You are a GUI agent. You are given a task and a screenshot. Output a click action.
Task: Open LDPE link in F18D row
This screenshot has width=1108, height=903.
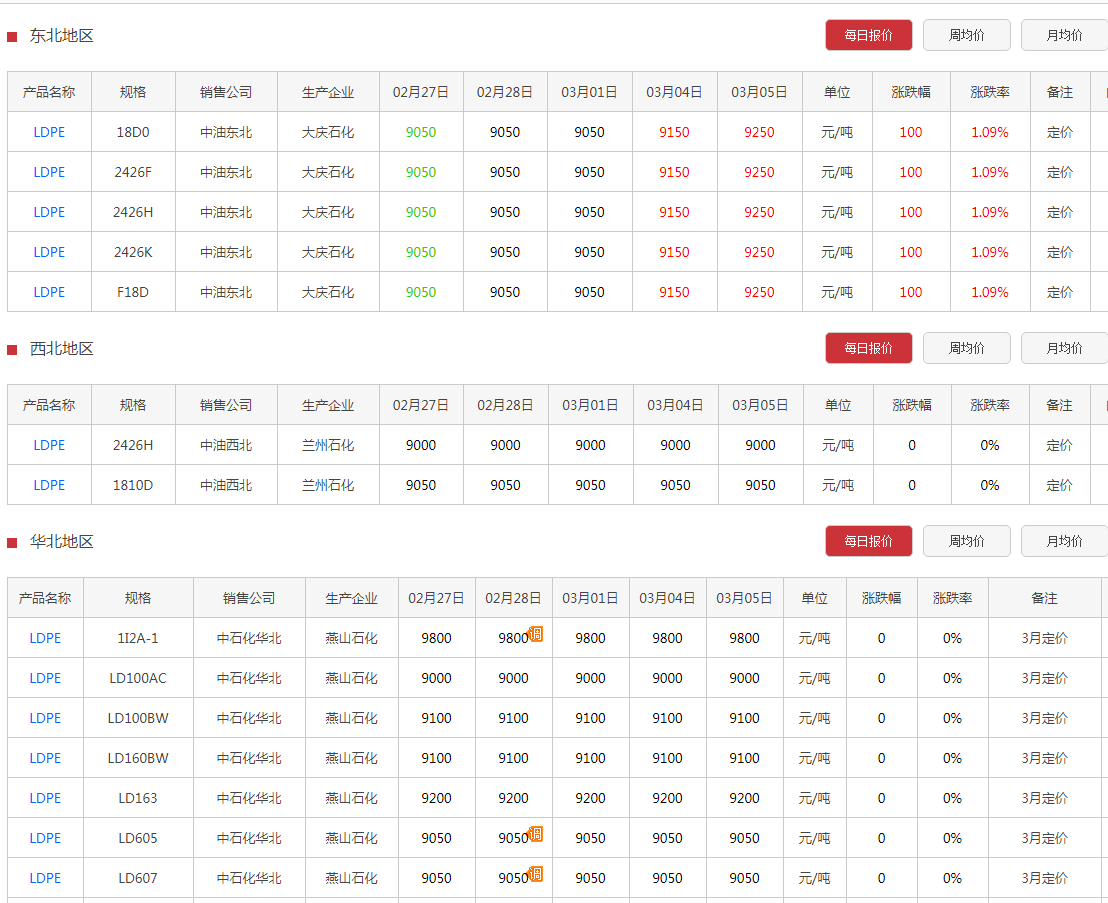[x=49, y=292]
